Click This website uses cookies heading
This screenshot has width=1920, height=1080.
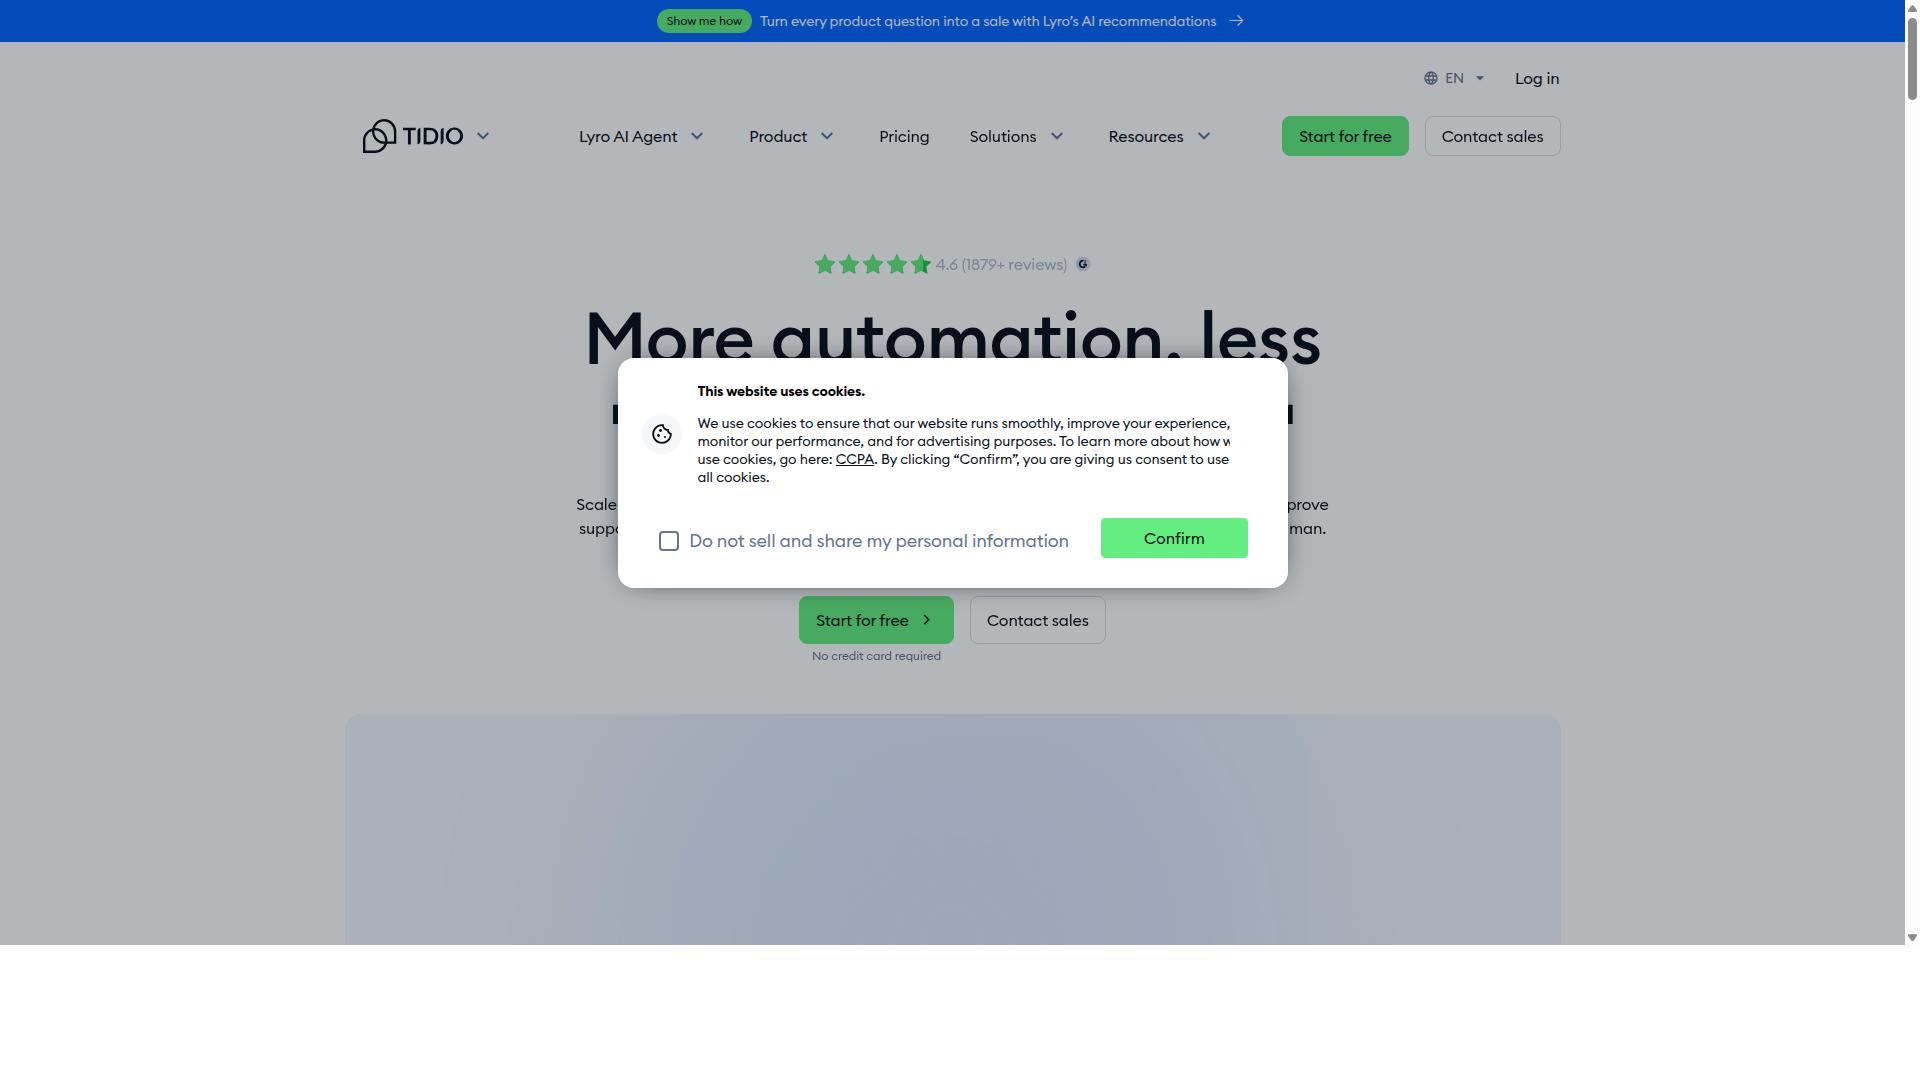click(781, 391)
